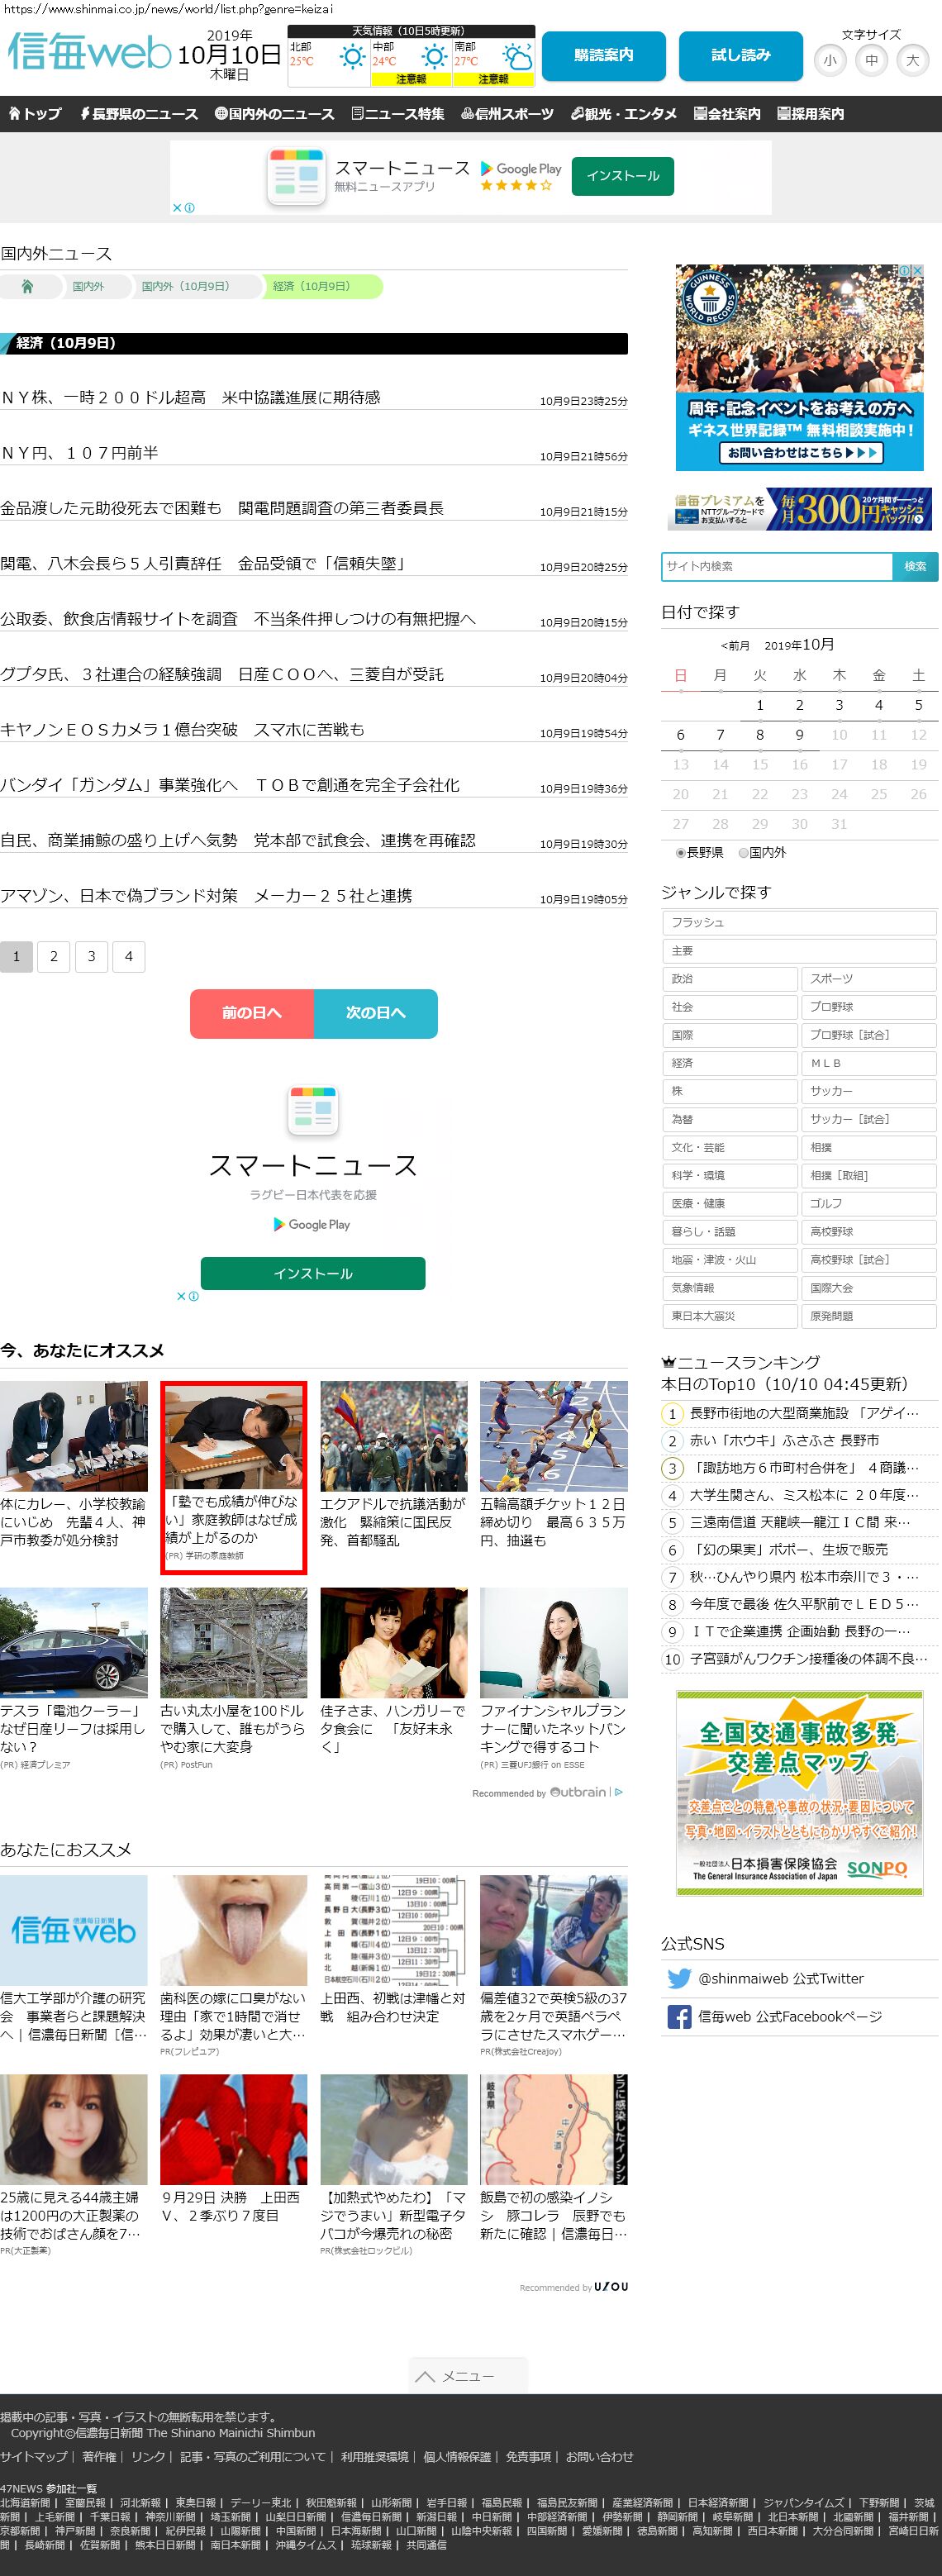The image size is (942, 2576).
Task: Open 信州スポーツ menu item
Action: [507, 114]
